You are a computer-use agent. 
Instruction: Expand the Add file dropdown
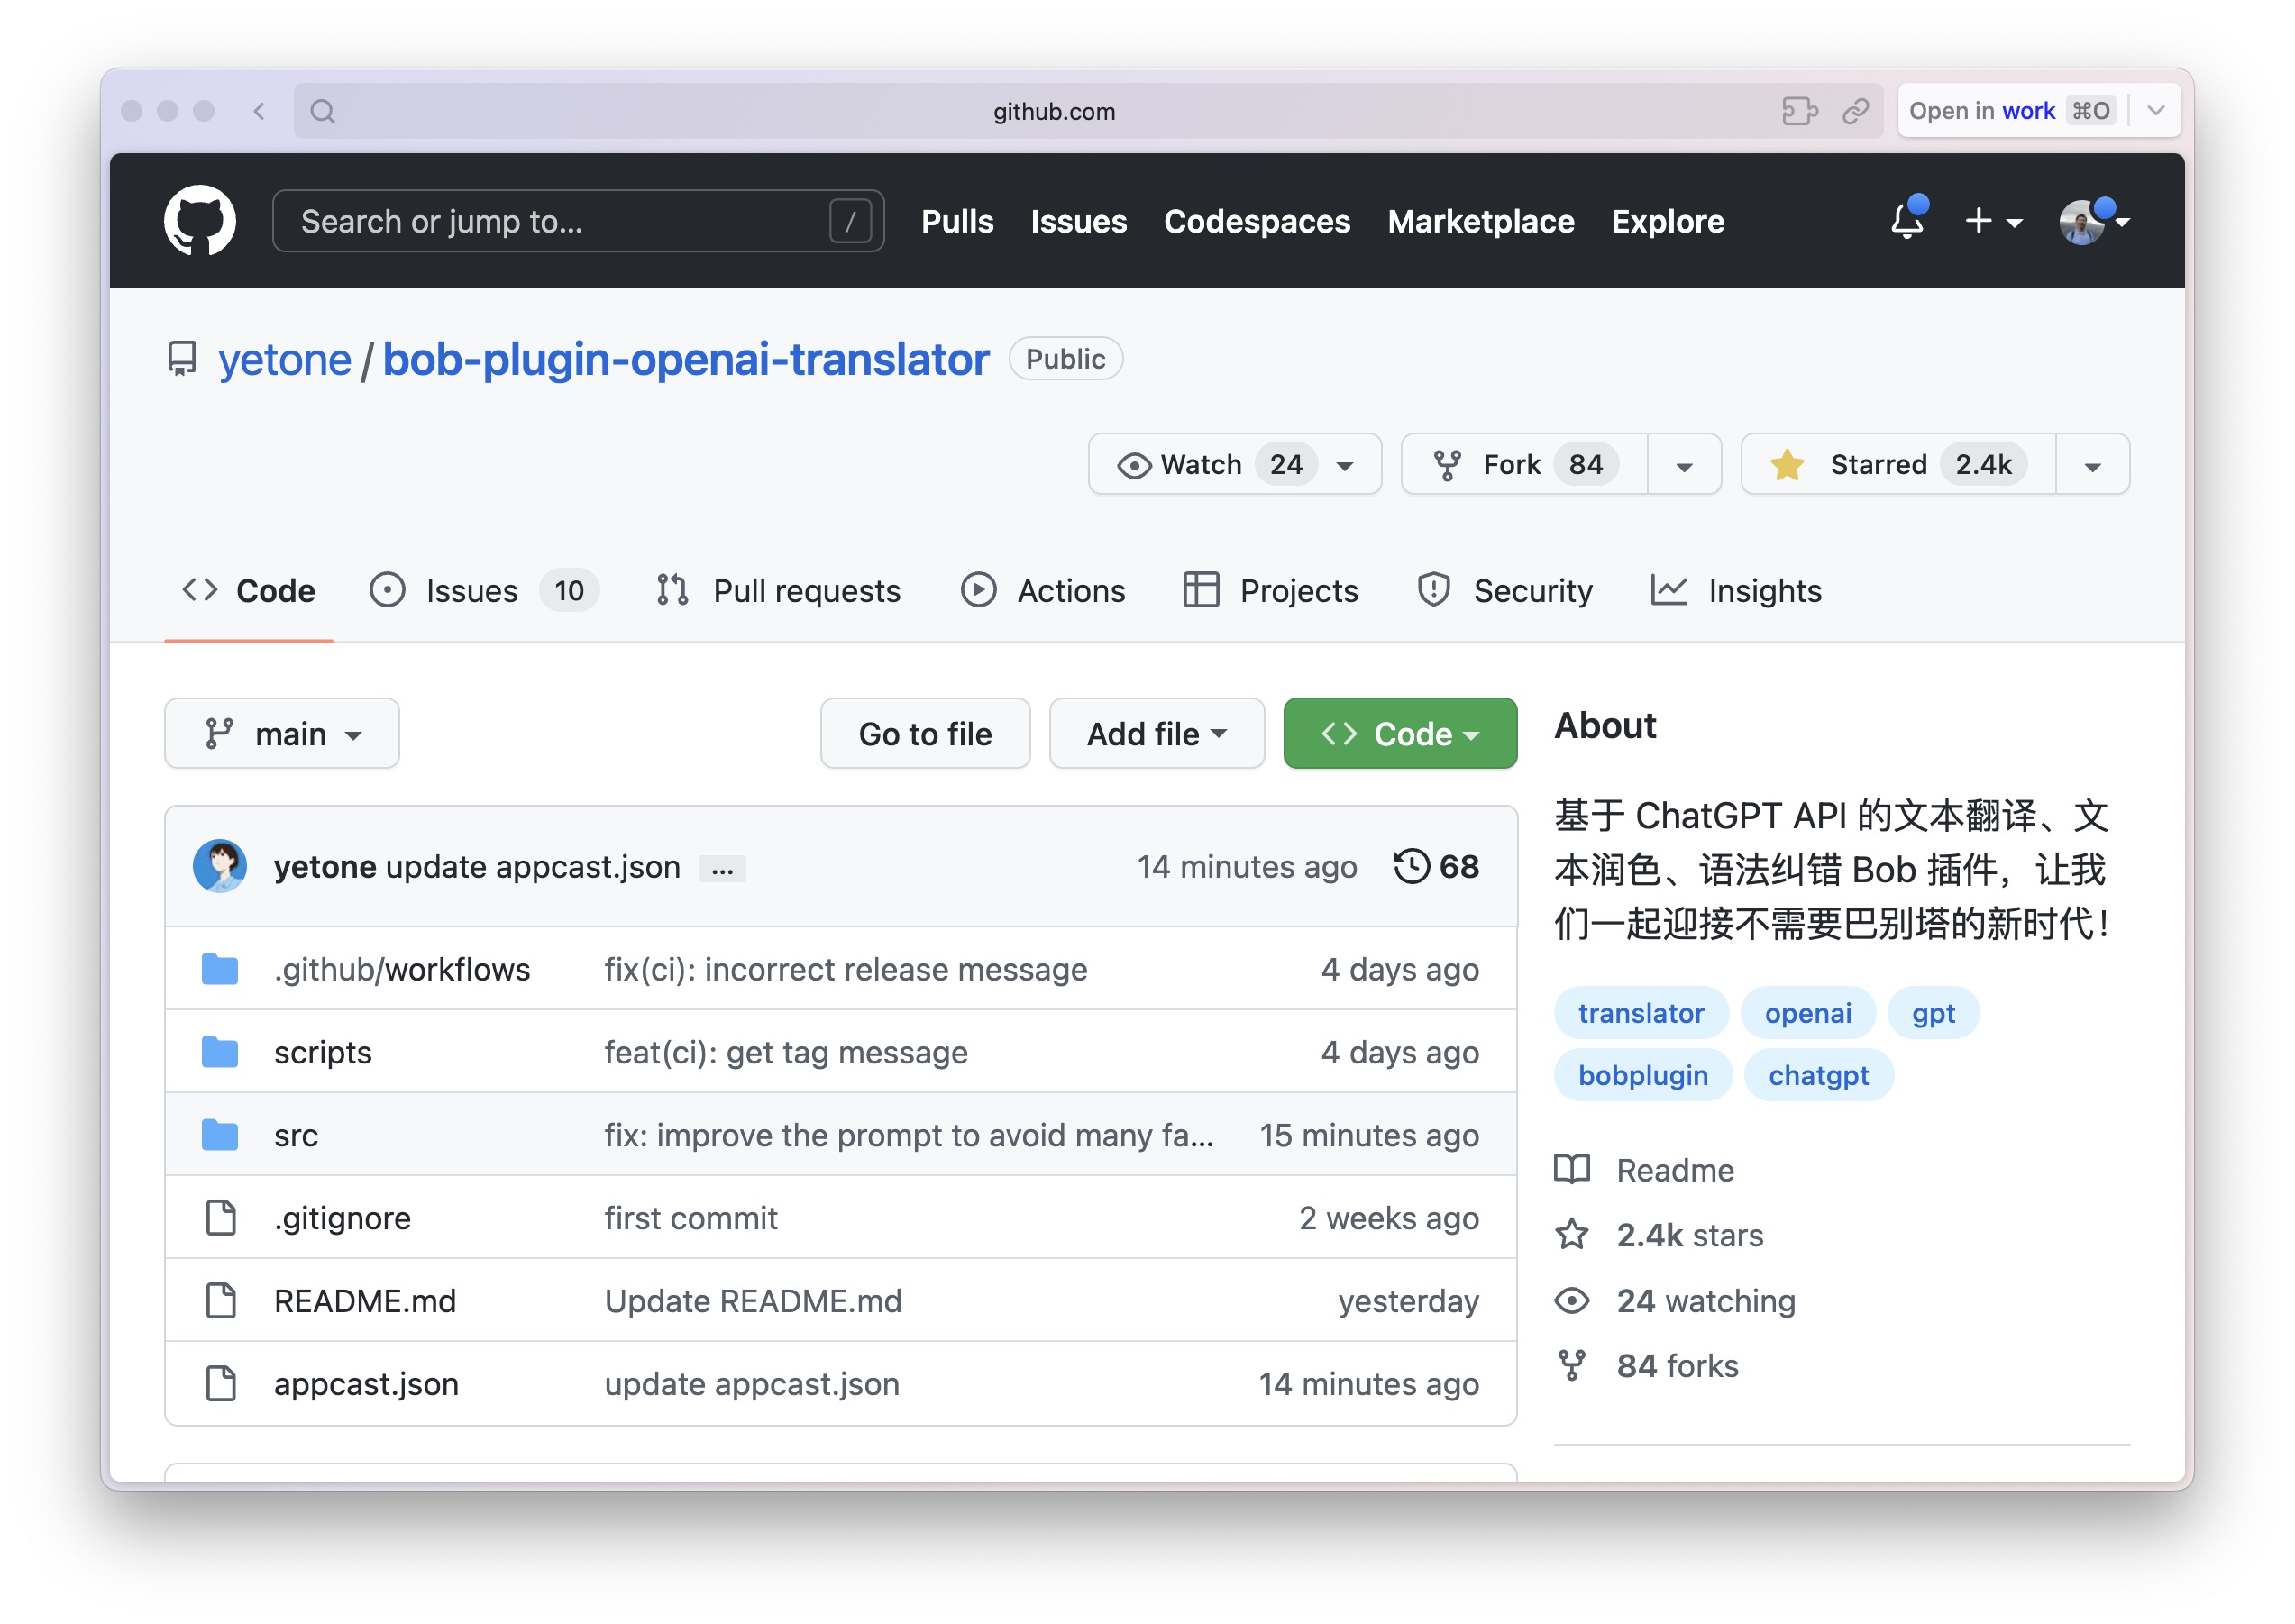(x=1156, y=733)
